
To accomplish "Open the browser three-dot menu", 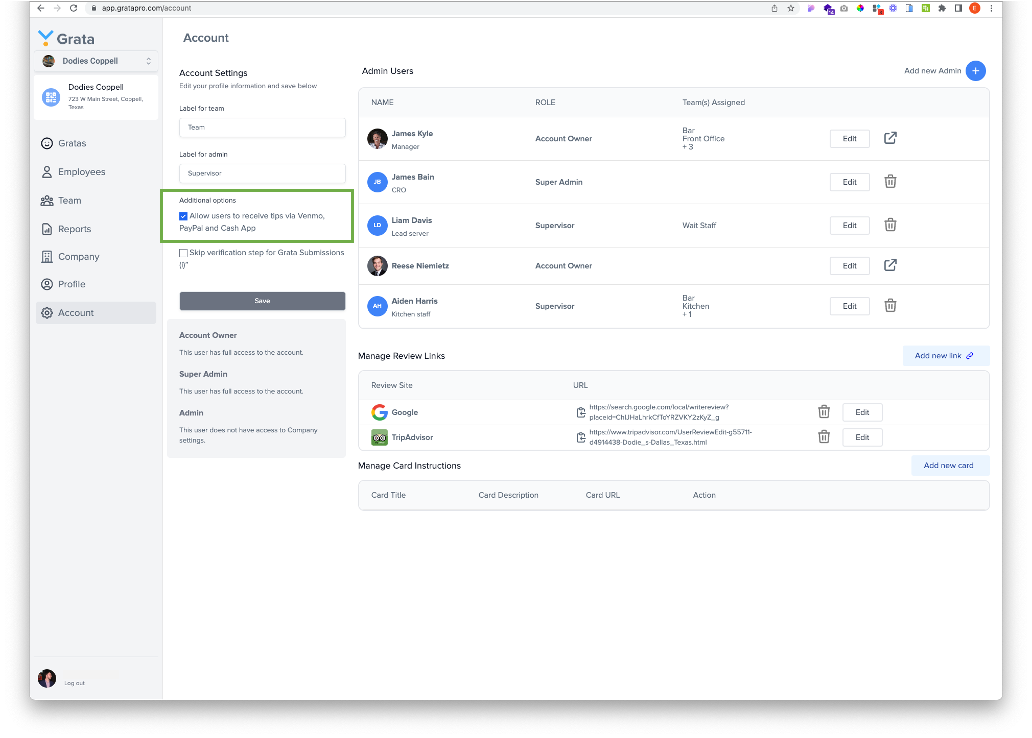I will [x=991, y=9].
